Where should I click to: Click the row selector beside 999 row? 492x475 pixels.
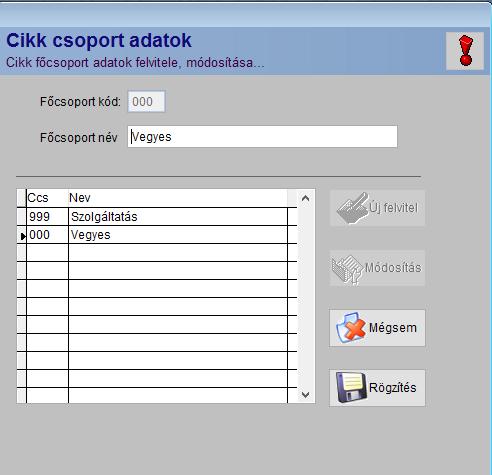22,217
